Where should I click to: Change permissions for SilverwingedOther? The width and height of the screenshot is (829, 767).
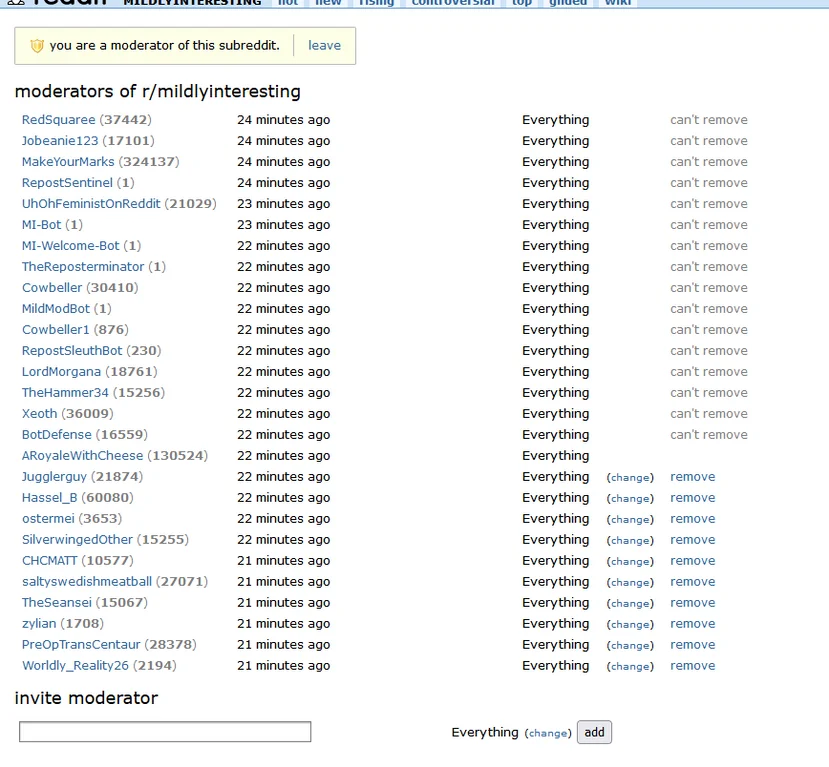pyautogui.click(x=630, y=541)
